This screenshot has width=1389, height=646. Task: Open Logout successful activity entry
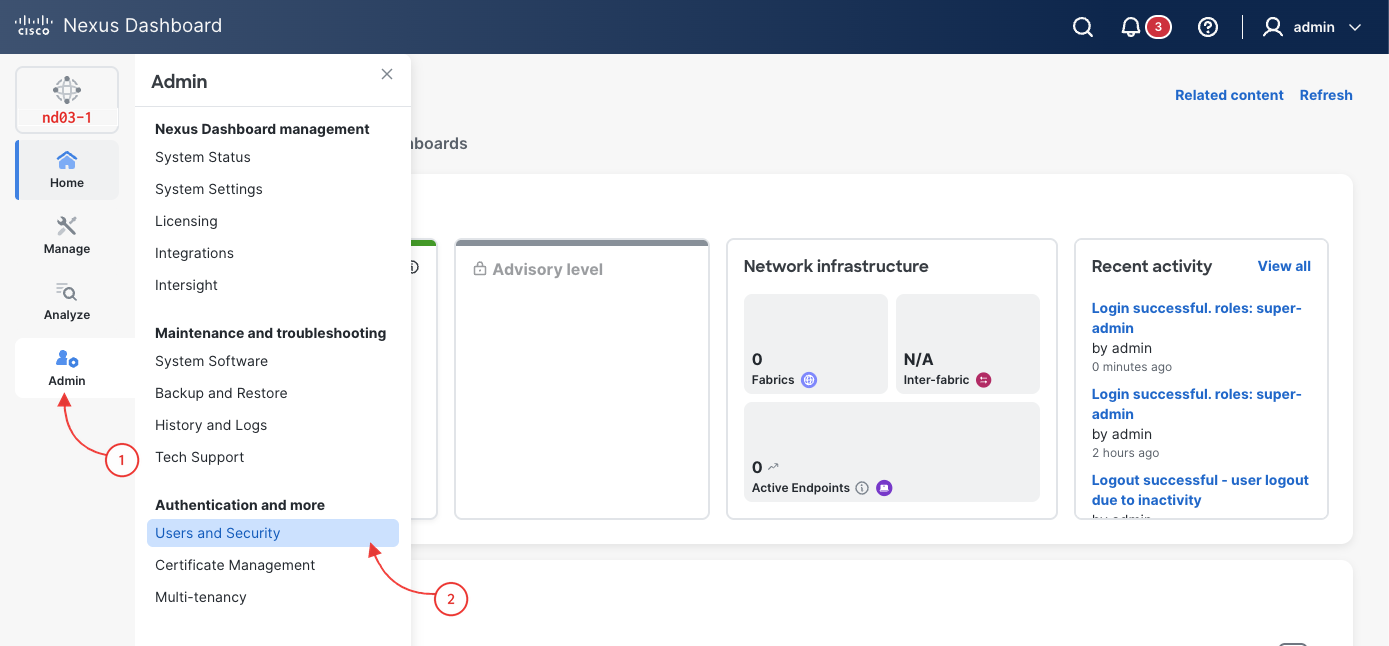click(1200, 490)
